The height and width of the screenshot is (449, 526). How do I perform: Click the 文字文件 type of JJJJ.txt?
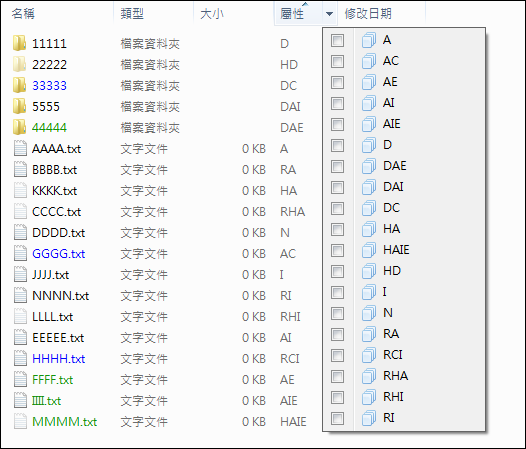pos(144,275)
